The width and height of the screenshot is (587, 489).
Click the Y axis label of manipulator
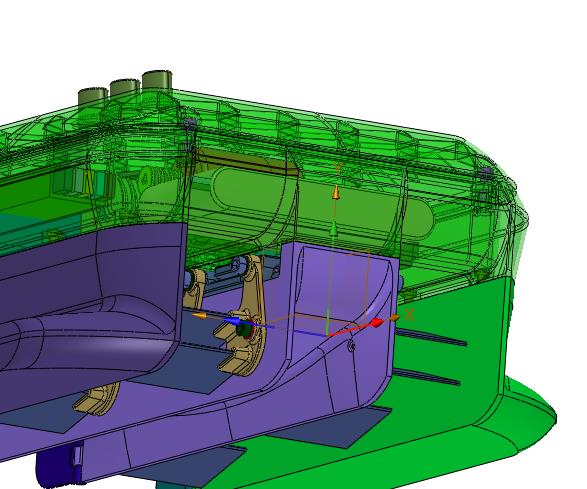click(338, 168)
